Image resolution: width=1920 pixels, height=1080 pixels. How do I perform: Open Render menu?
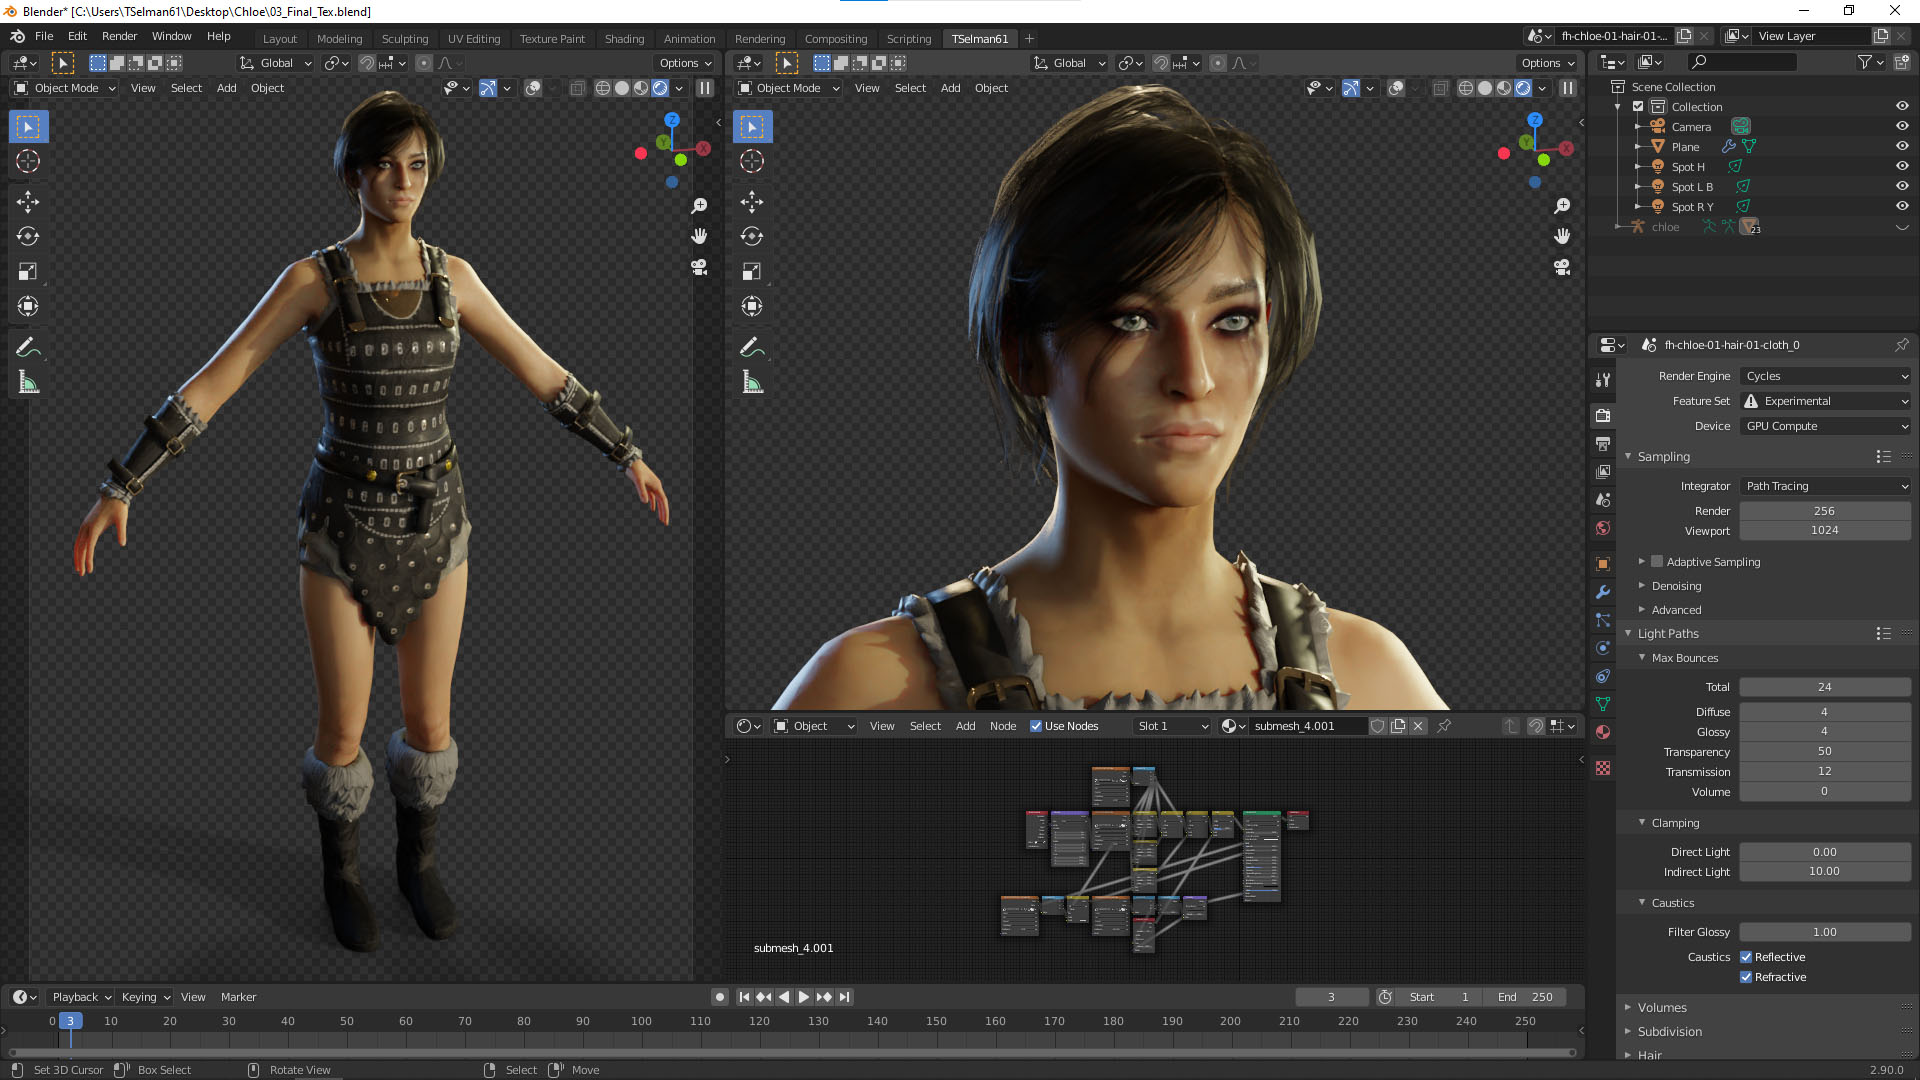pyautogui.click(x=119, y=36)
